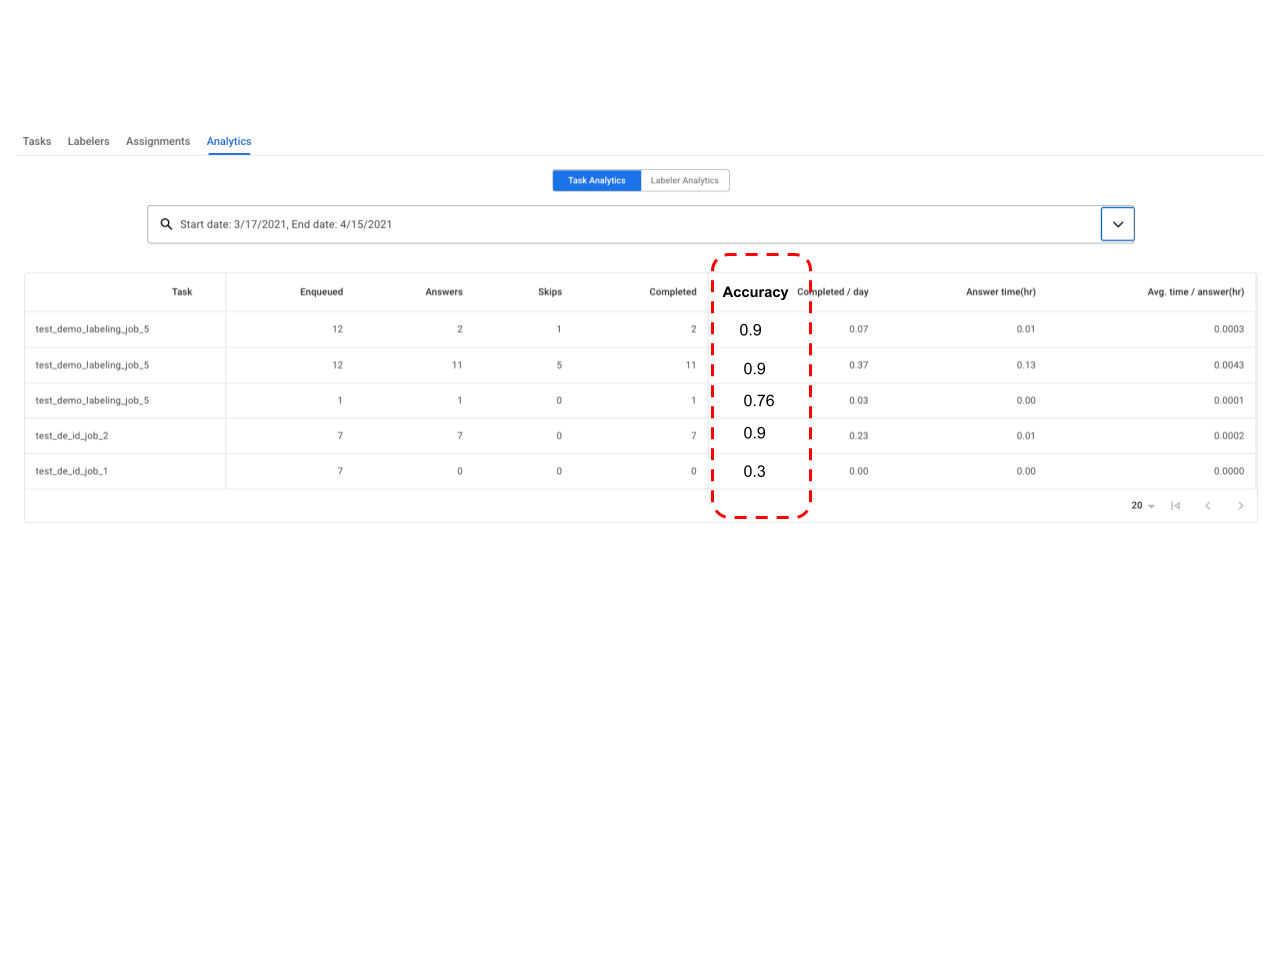
Task: Switch to the Labeler Analytics toggle
Action: [x=685, y=180]
